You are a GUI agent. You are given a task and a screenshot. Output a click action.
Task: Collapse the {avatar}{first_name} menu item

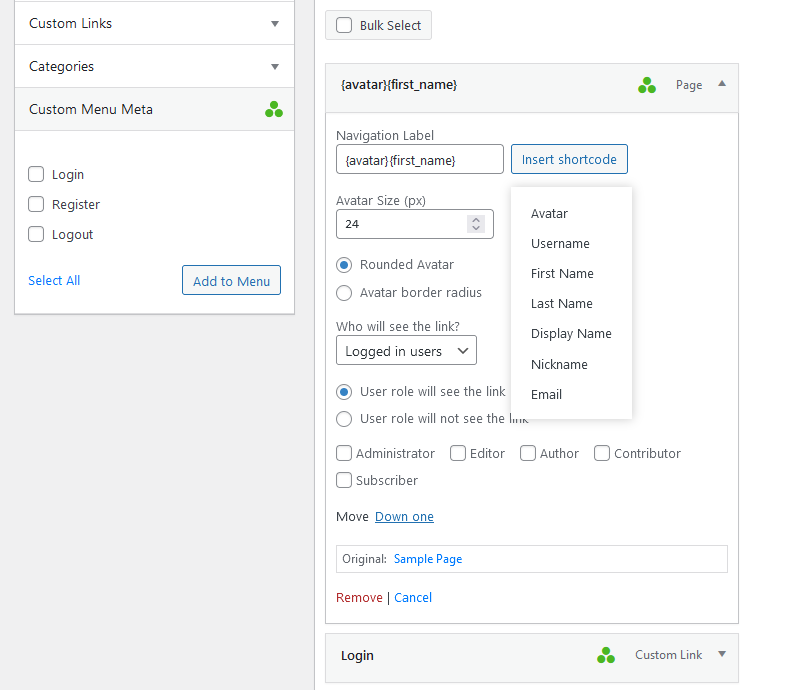(722, 85)
